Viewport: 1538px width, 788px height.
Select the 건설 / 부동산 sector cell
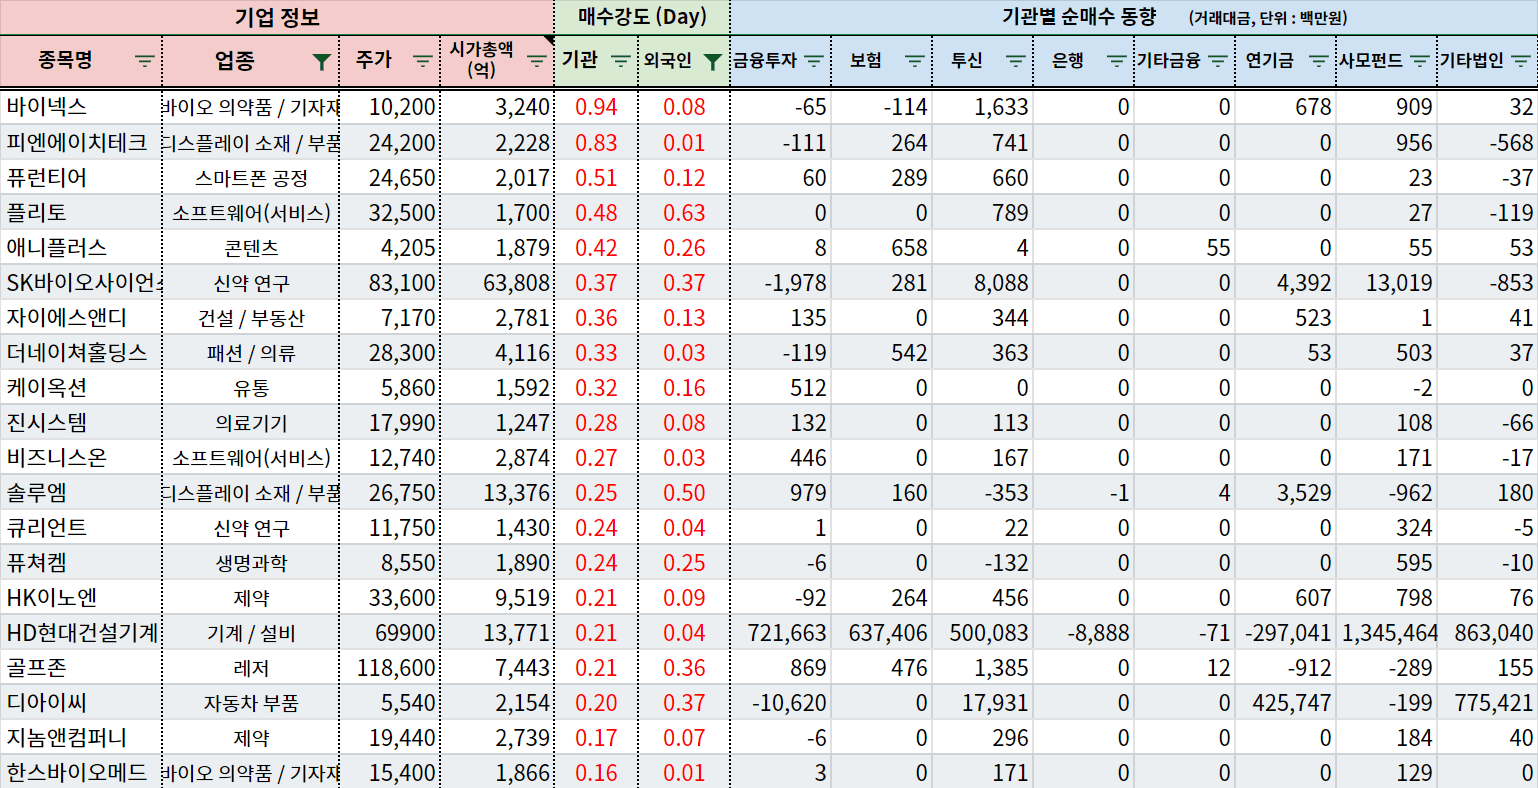click(x=251, y=318)
